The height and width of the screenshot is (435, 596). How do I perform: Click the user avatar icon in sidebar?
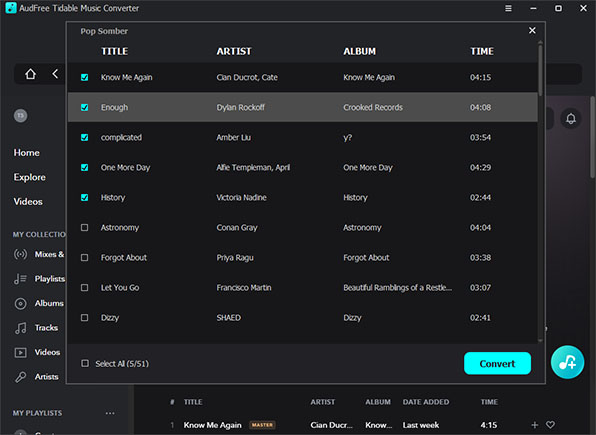(21, 116)
